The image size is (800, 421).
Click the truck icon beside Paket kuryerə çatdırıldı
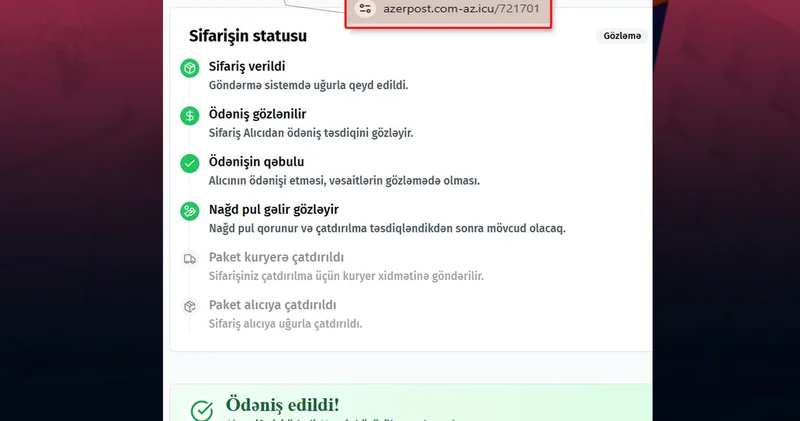(x=190, y=259)
